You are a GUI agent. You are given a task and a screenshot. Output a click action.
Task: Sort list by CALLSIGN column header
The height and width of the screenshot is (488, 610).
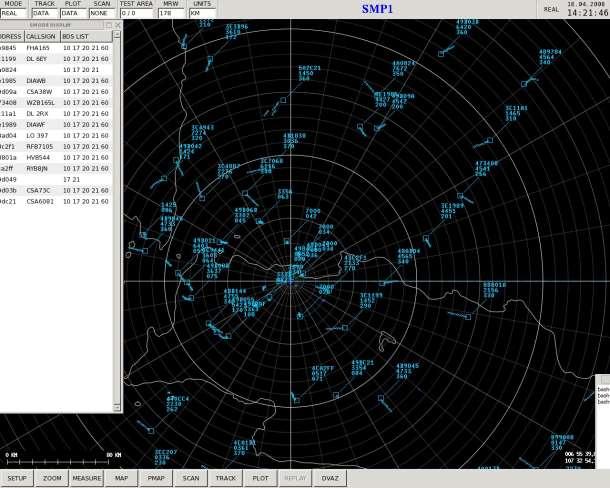point(42,36)
